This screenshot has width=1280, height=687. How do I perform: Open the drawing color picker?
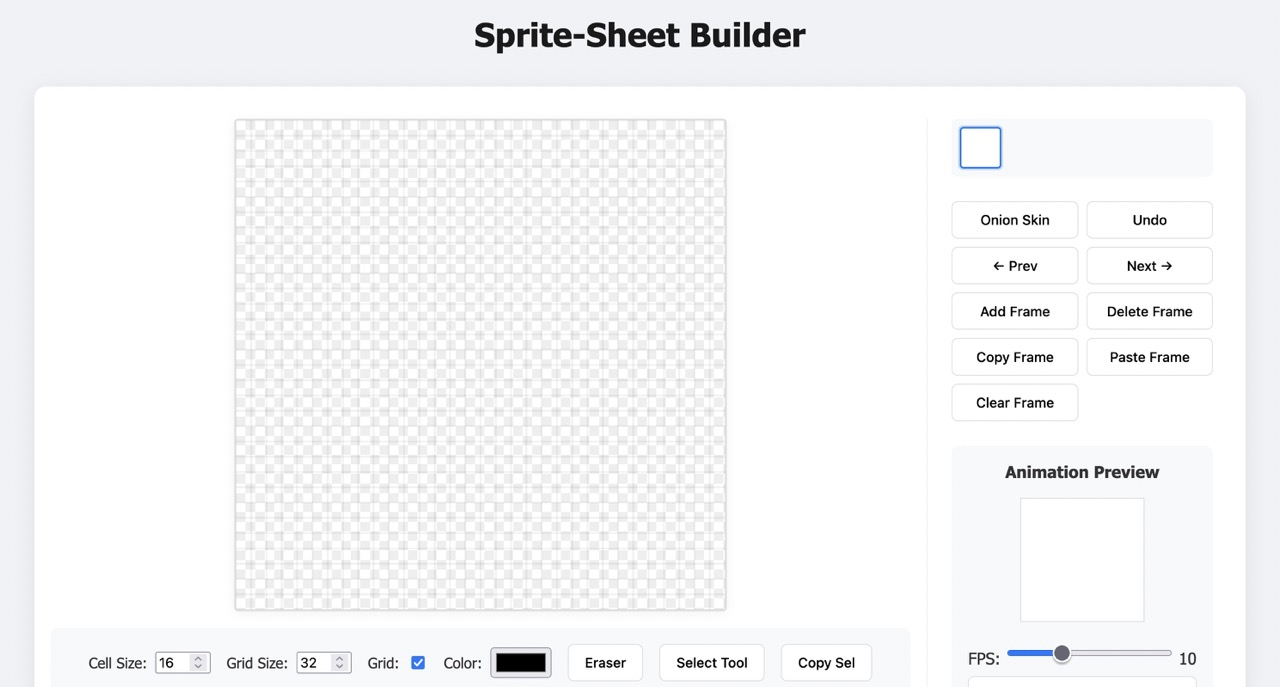520,662
